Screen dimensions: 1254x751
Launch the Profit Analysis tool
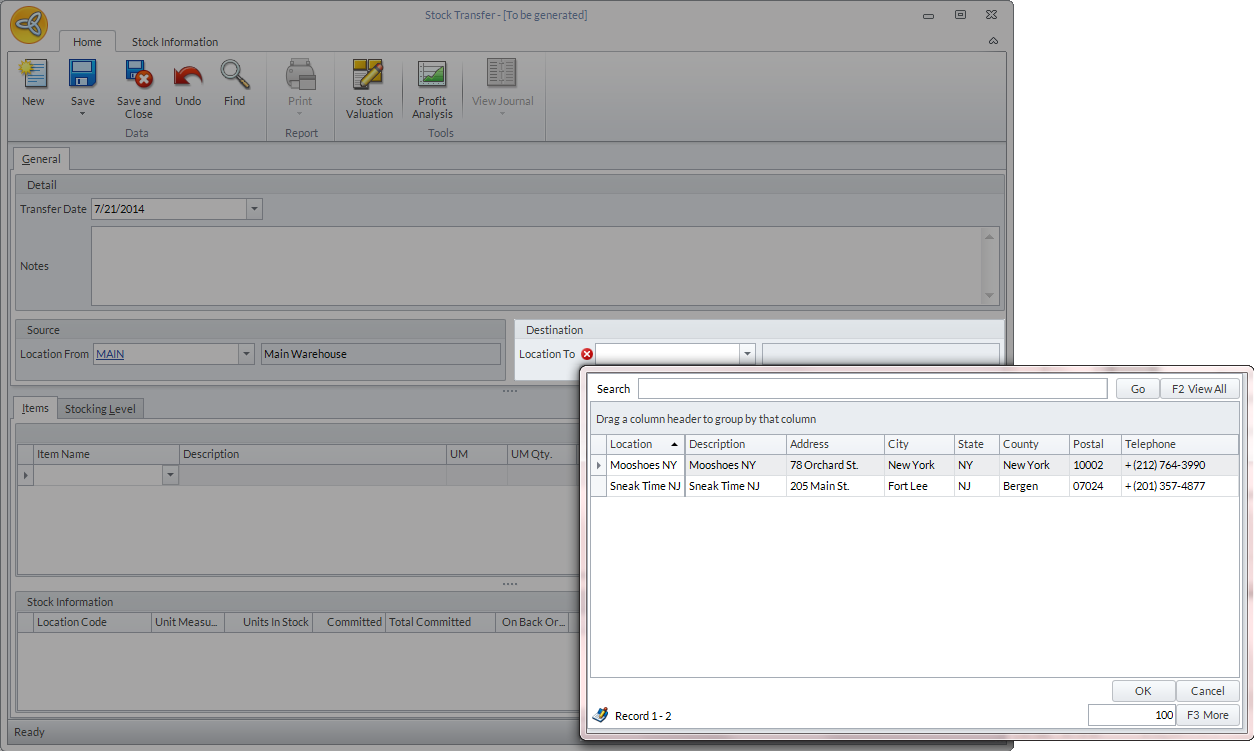[x=432, y=76]
